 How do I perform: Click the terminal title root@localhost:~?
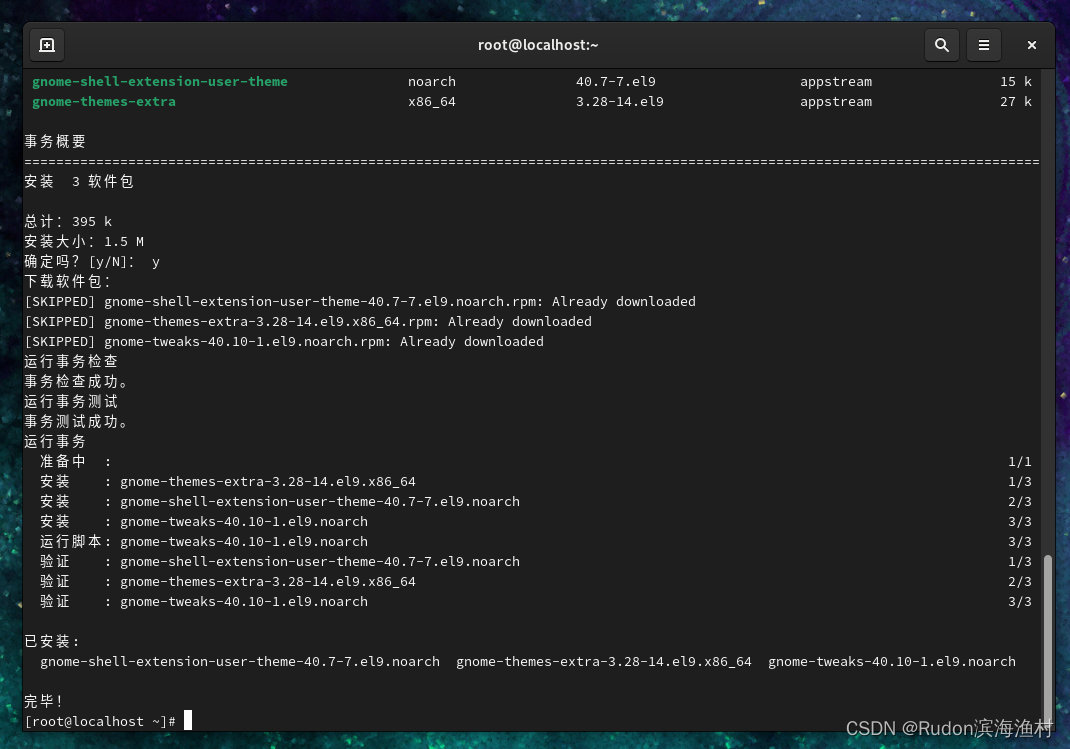pyautogui.click(x=538, y=45)
